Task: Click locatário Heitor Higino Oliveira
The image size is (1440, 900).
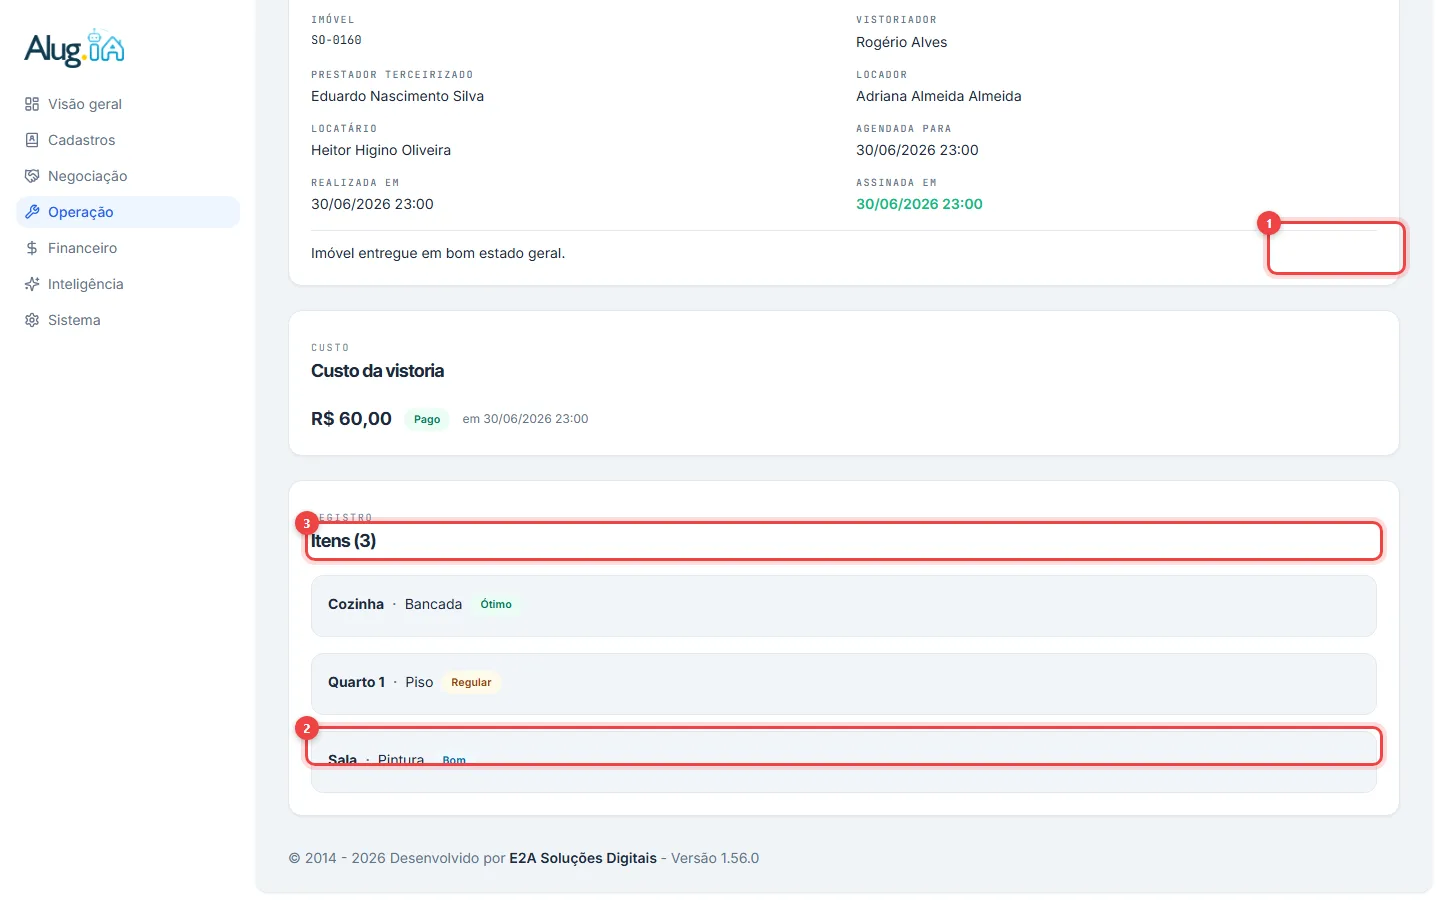Action: [x=381, y=150]
